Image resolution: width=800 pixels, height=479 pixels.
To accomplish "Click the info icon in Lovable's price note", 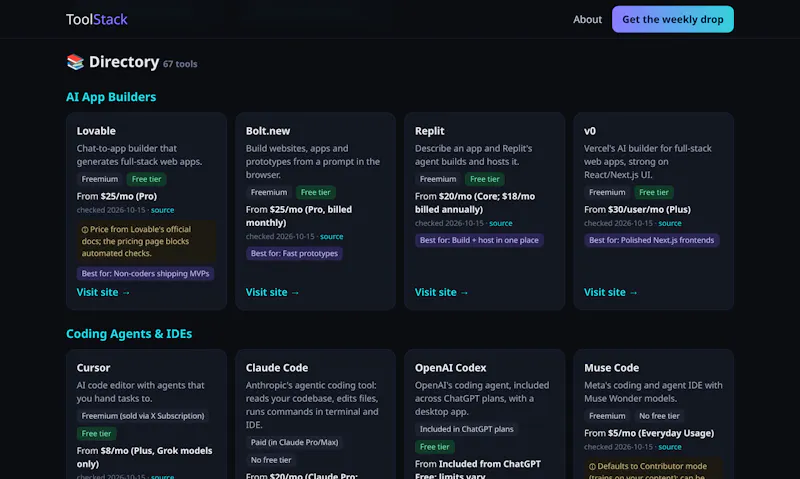I will click(85, 230).
